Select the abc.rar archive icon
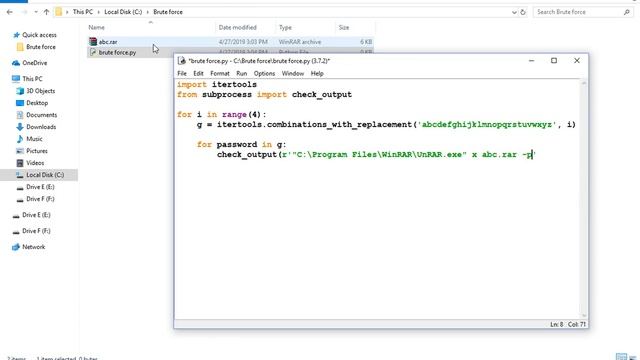The width and height of the screenshot is (640, 360). 93,42
